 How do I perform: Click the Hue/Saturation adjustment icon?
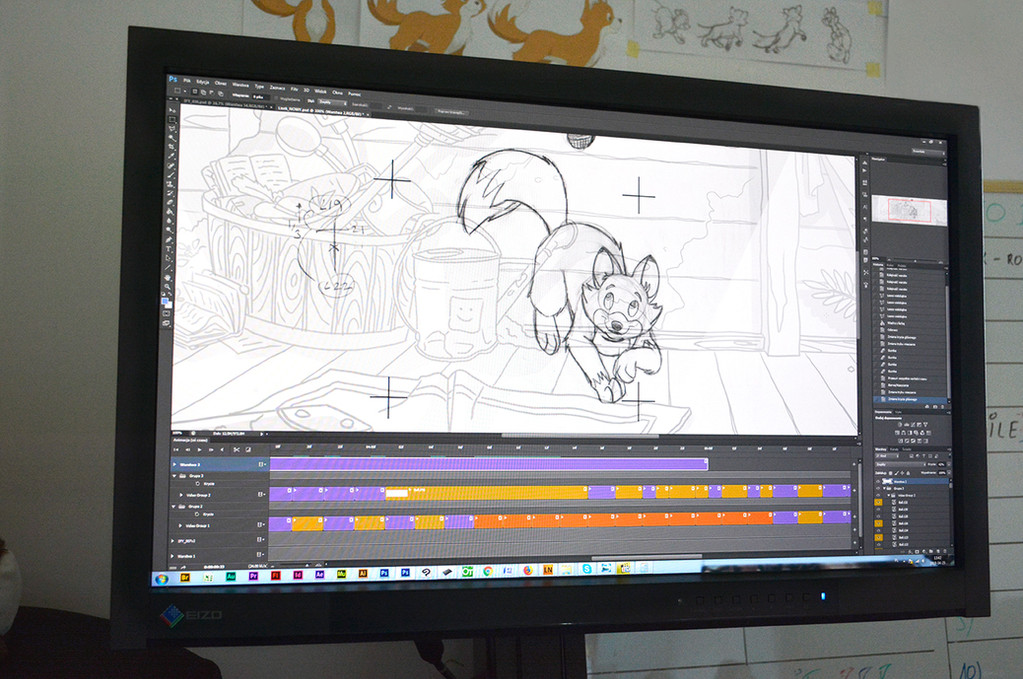[896, 433]
